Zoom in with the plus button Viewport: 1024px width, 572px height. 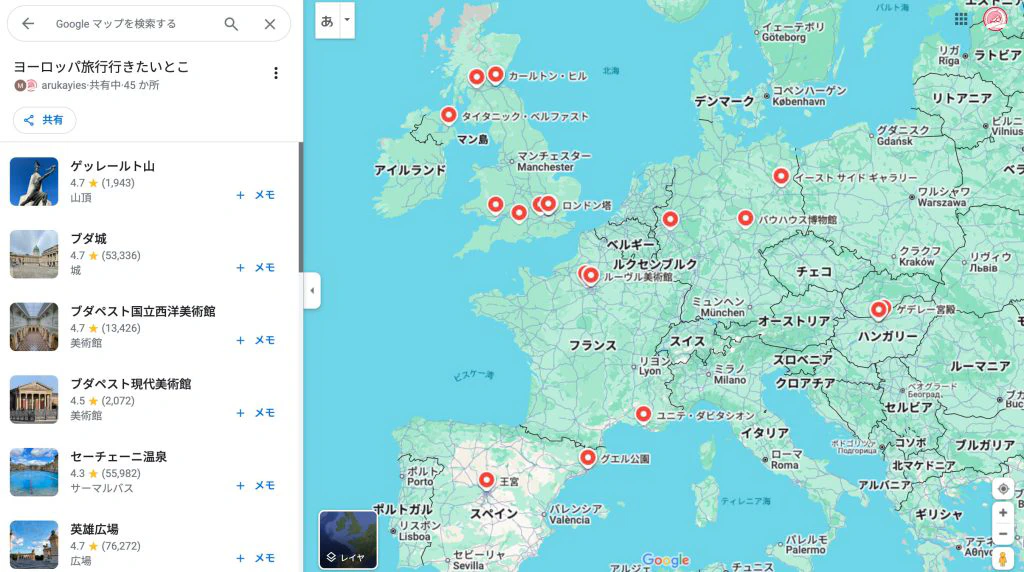(1003, 513)
